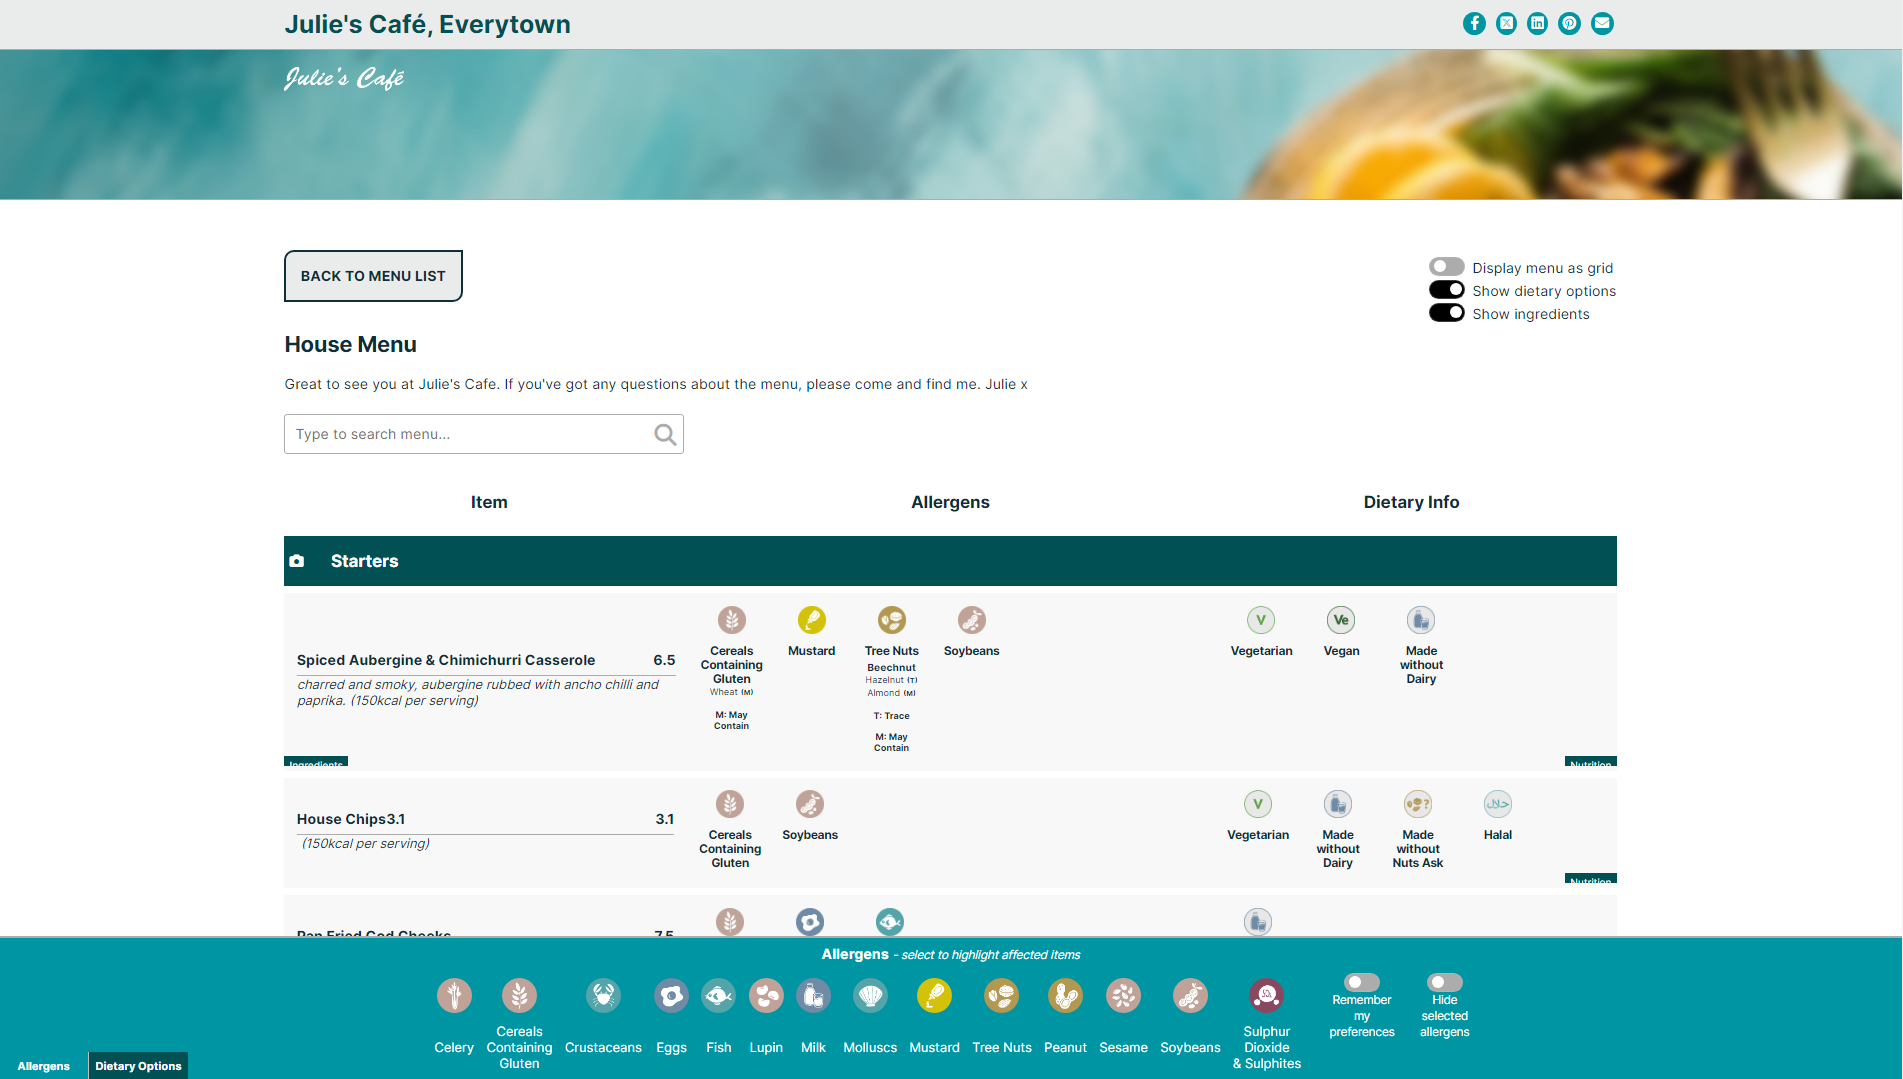Screen dimensions: 1903x1079
Task: Click the camera icon beside Starters
Action: 297,561
